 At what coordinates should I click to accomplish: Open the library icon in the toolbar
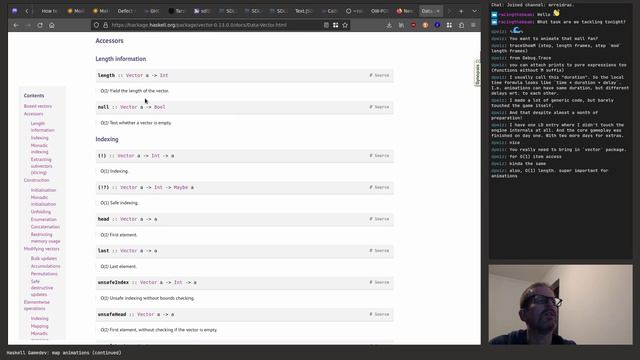[401, 25]
